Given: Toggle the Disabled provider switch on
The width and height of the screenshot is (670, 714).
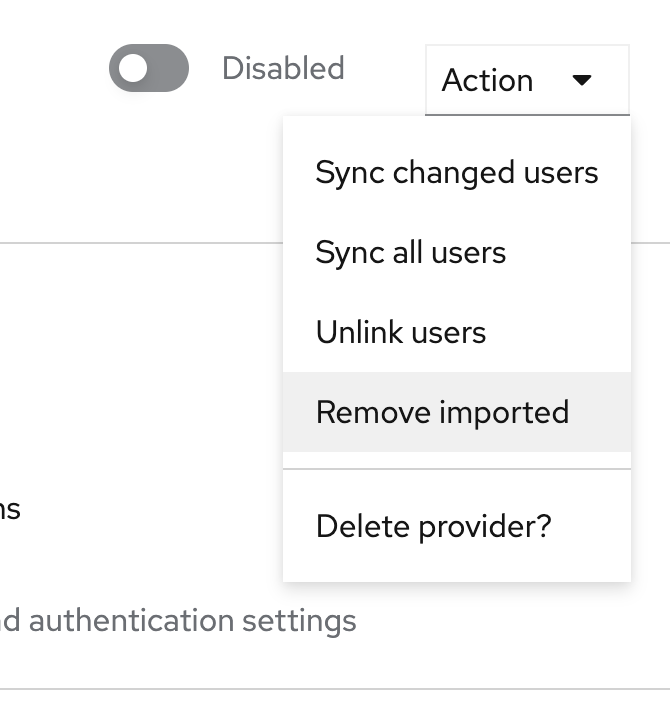Looking at the screenshot, I should point(149,68).
